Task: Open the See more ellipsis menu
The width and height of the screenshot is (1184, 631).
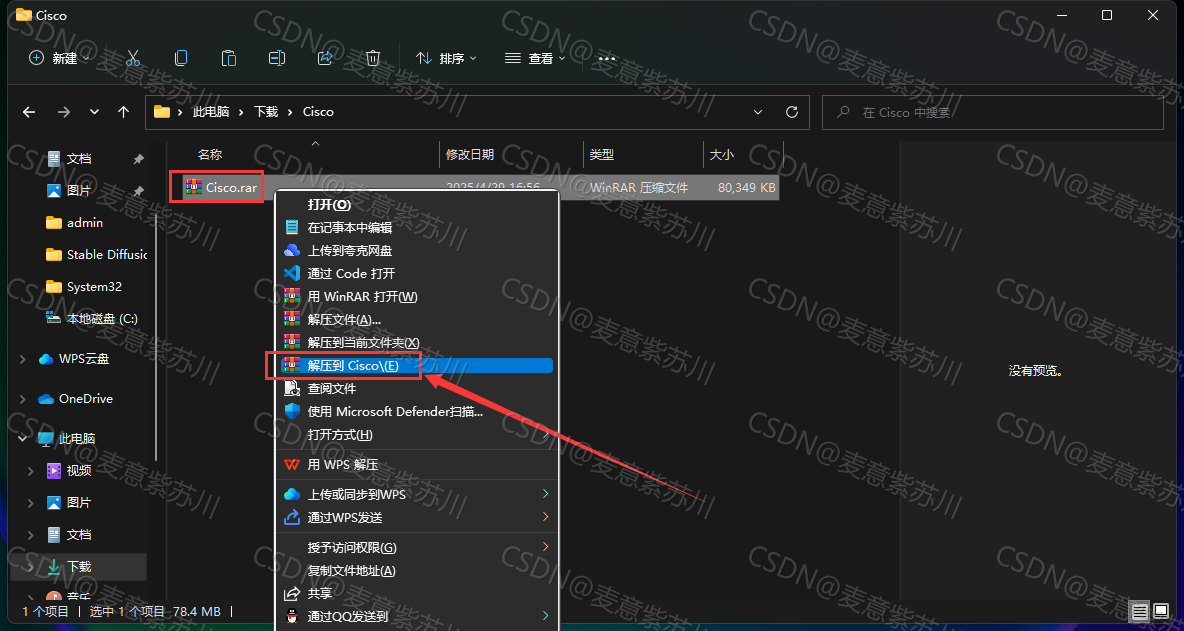Action: pos(607,58)
